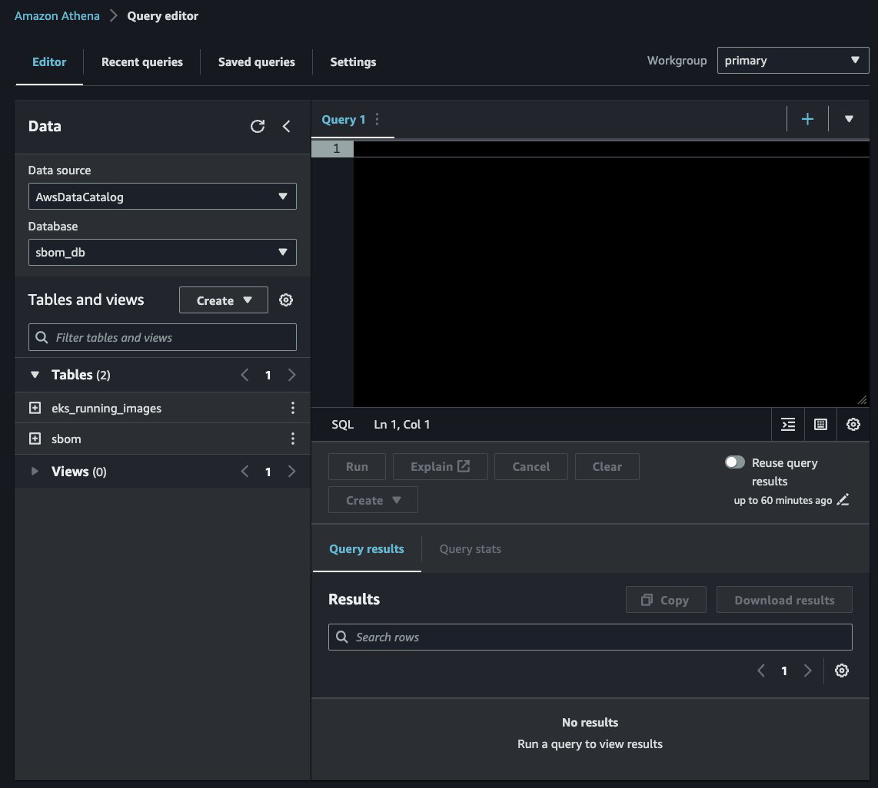The height and width of the screenshot is (789, 879).
Task: Edit reuse time of 60 minutes
Action: [x=843, y=500]
